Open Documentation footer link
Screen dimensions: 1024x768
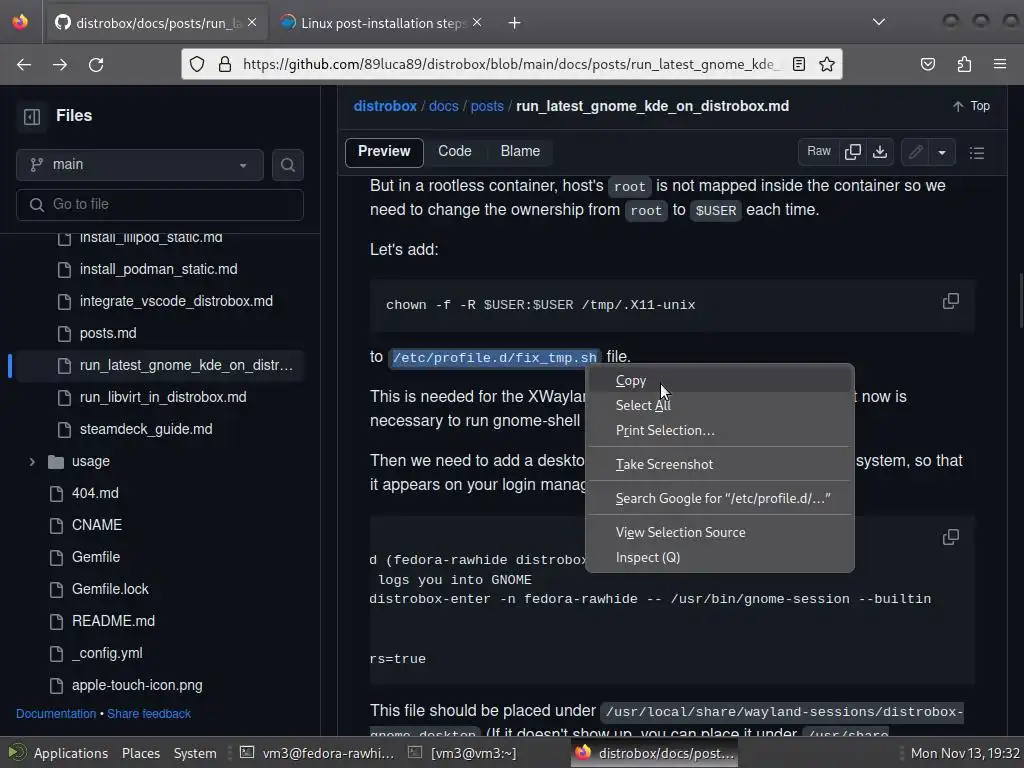coord(56,714)
